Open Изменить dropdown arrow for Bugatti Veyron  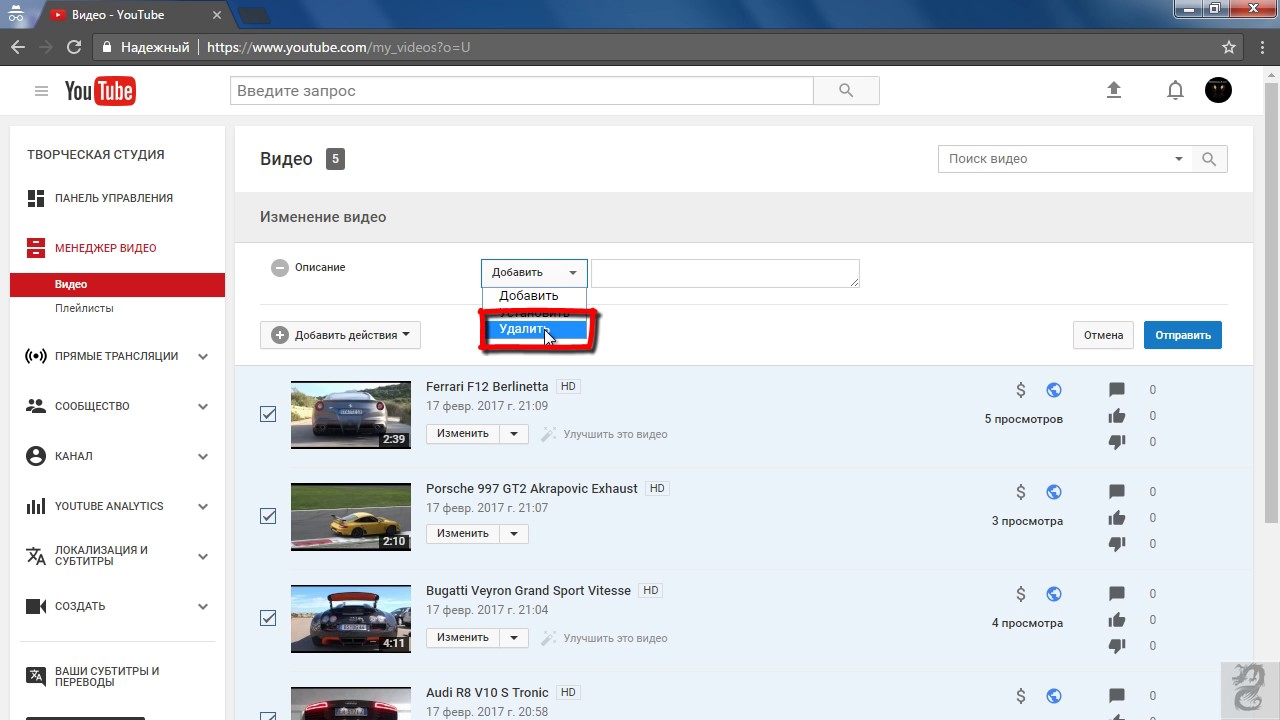514,638
